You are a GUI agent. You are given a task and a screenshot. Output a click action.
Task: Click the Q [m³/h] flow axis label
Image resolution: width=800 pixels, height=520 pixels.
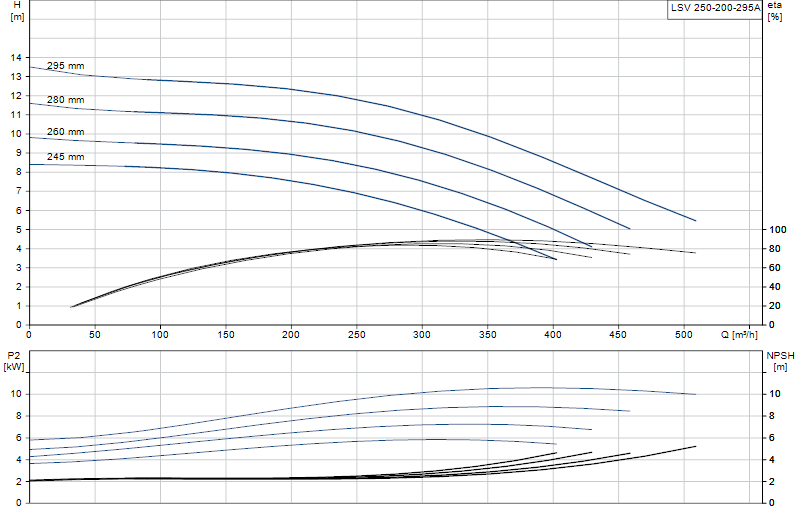739,335
